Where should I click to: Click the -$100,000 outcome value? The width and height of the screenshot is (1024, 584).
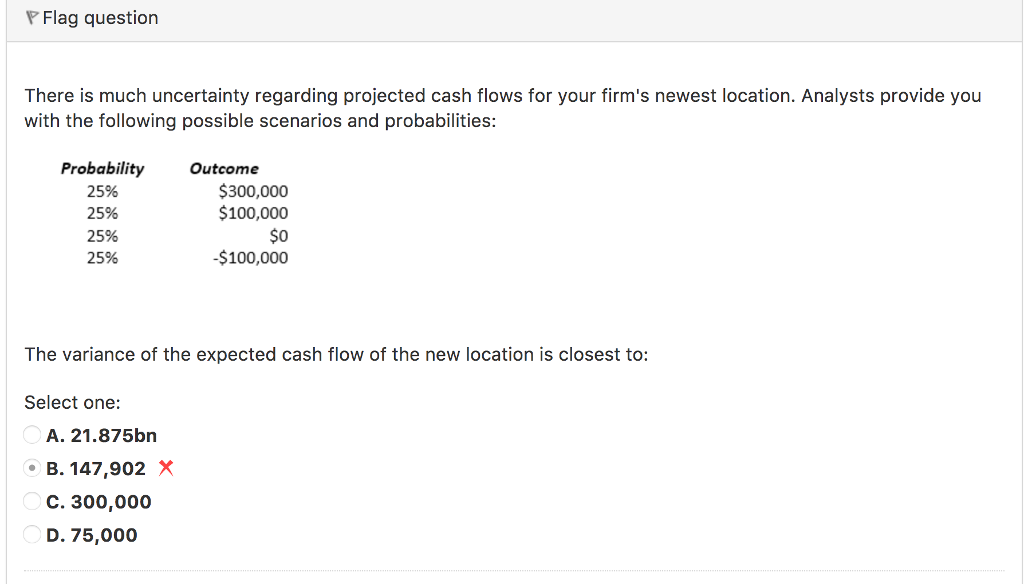(x=252, y=257)
